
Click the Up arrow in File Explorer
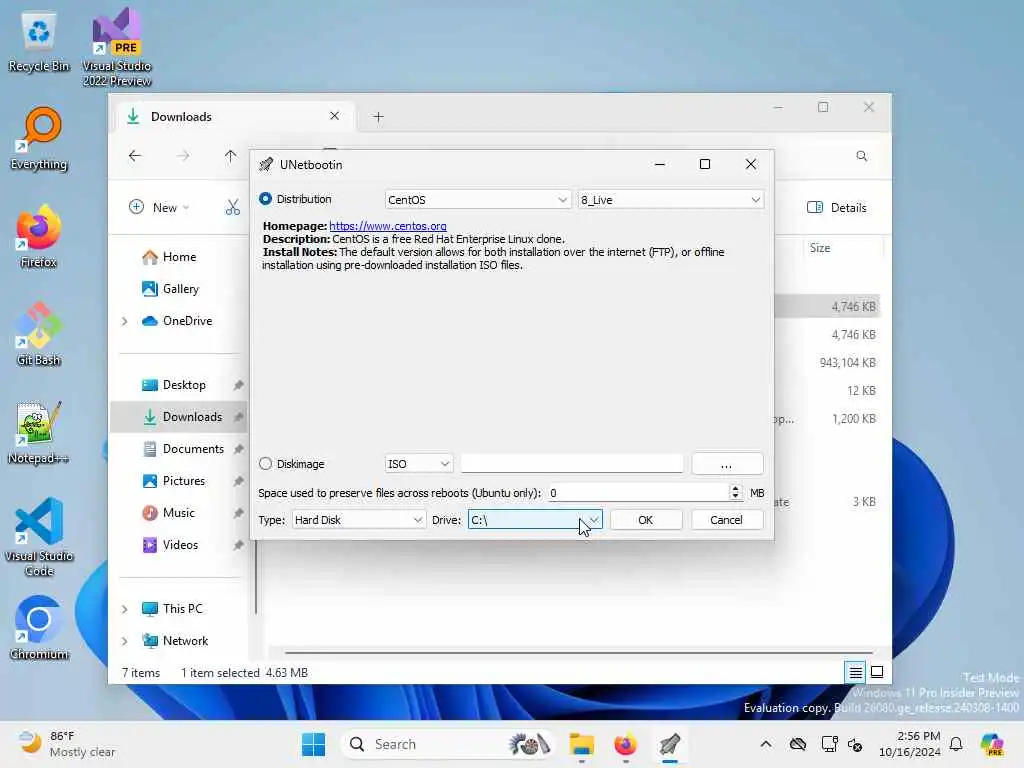point(231,156)
